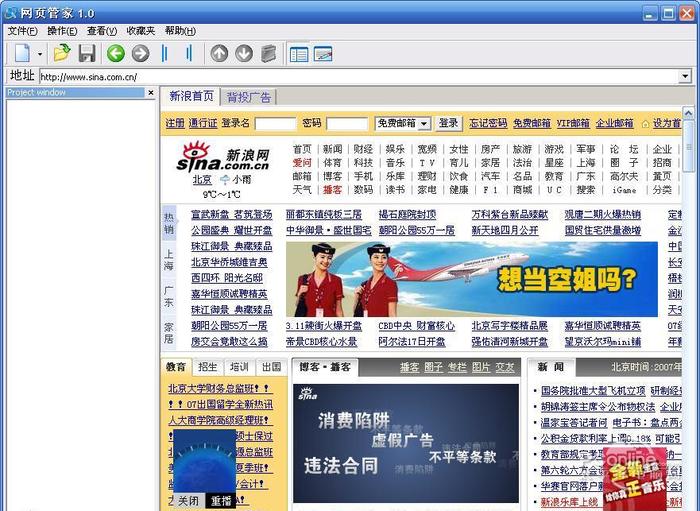Screen dimensions: 700x511
Task: Click the 登录 button
Action: tap(448, 123)
